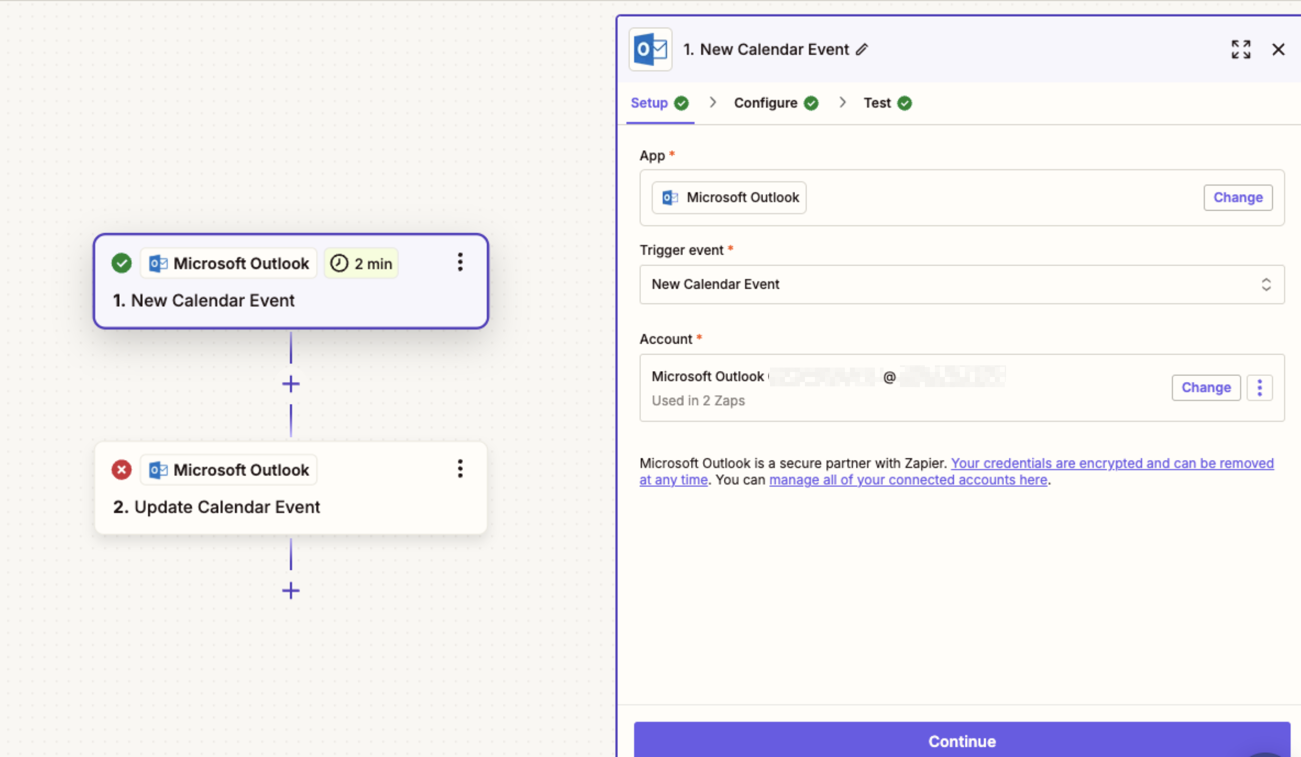Screen dimensions: 1301x757
Task: Open the manage connected accounts link
Action: [907, 480]
